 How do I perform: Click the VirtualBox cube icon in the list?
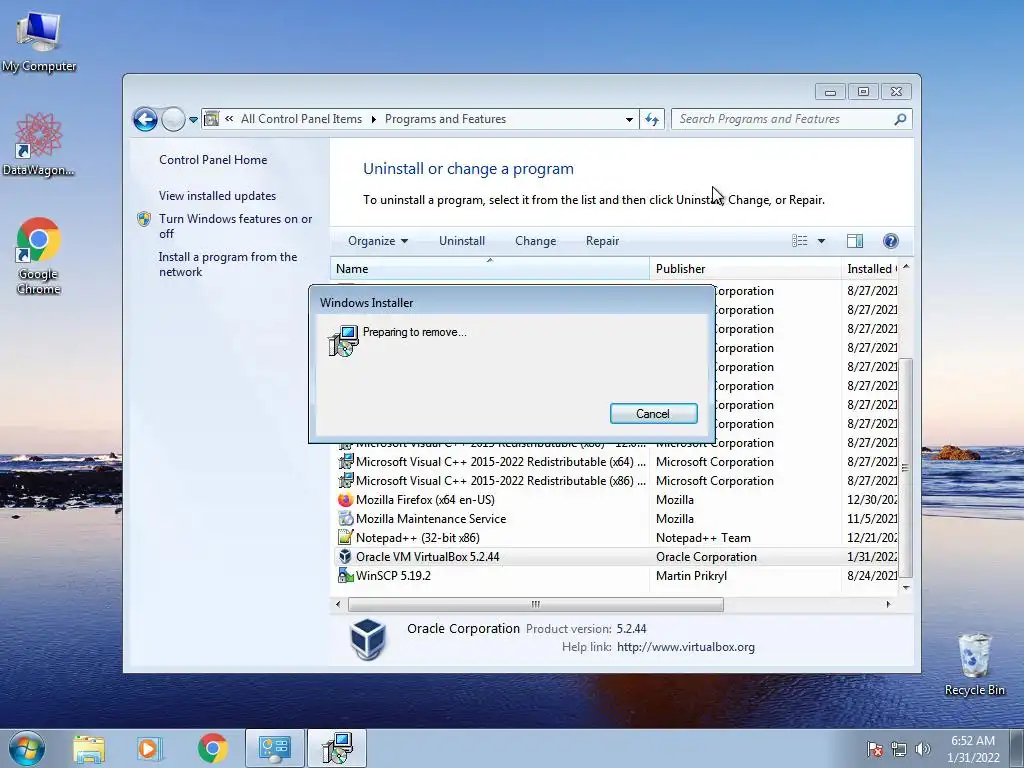pos(345,556)
